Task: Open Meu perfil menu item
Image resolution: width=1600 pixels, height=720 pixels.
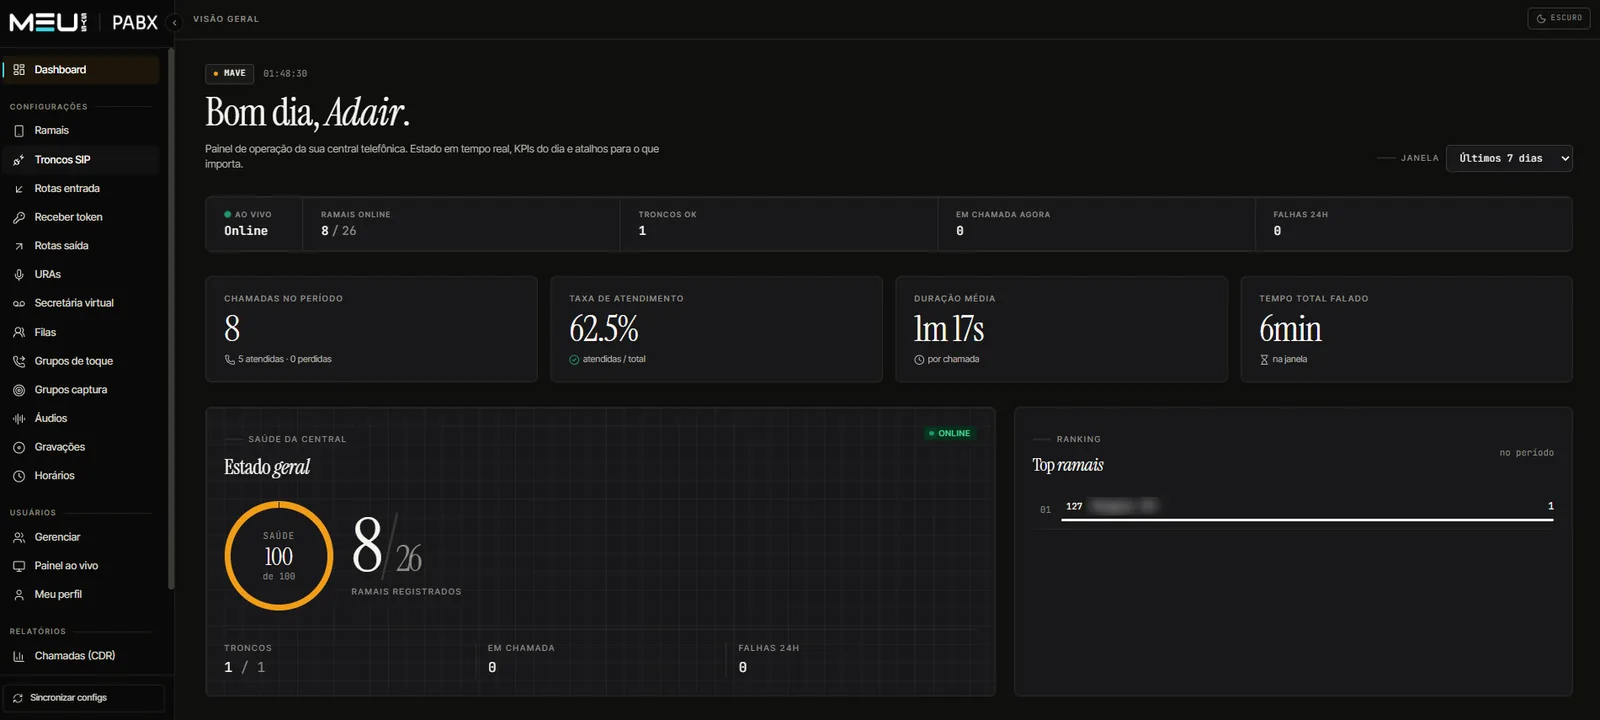Action: click(82, 594)
